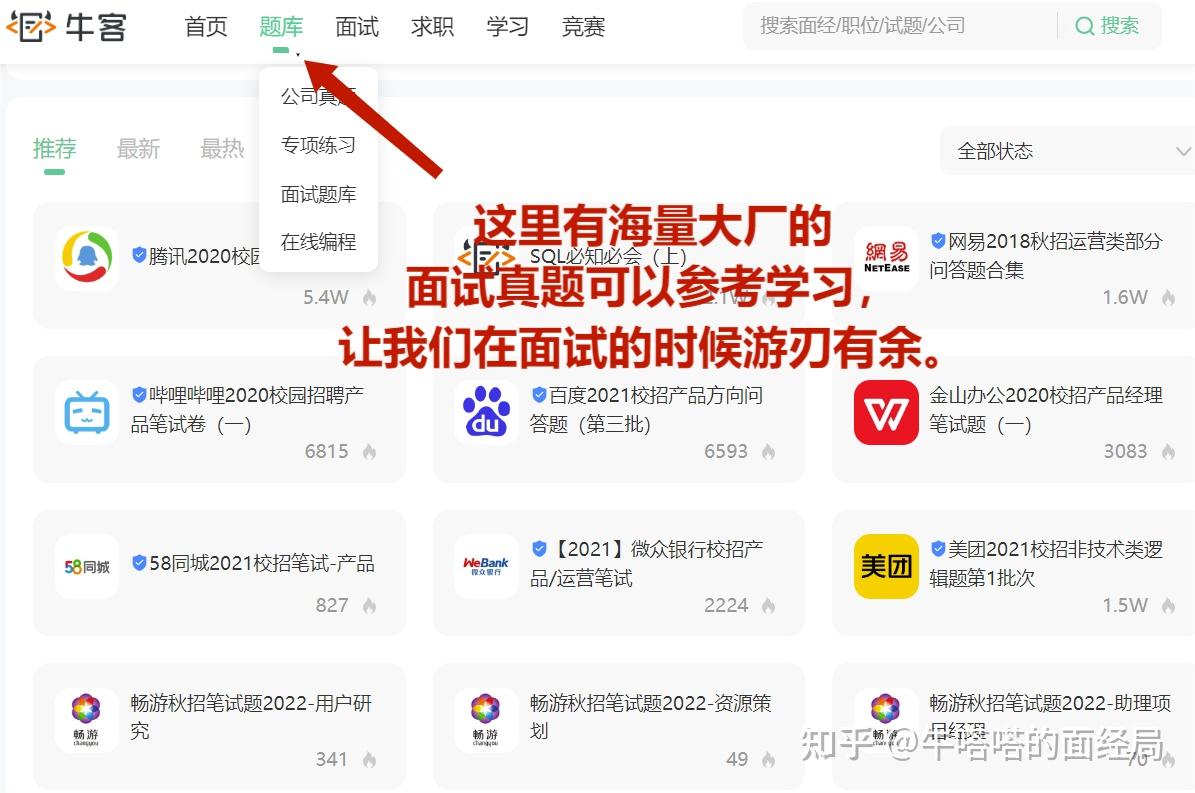
Task: Open the 学习 nav tab
Action: (x=508, y=27)
